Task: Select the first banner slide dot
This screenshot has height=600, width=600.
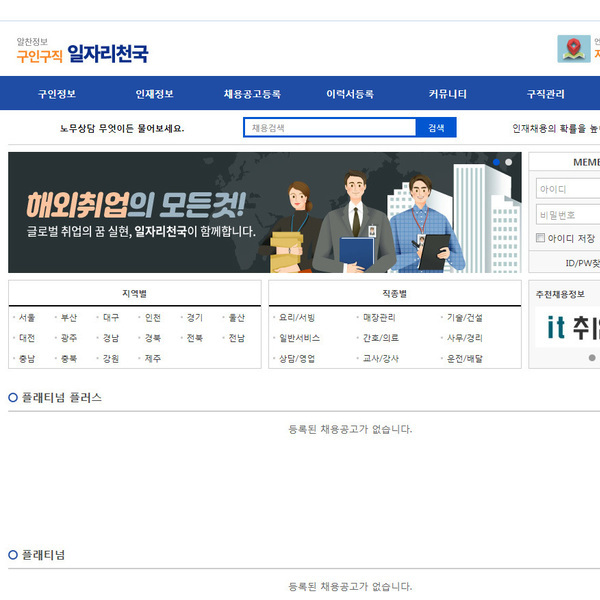Action: (496, 162)
